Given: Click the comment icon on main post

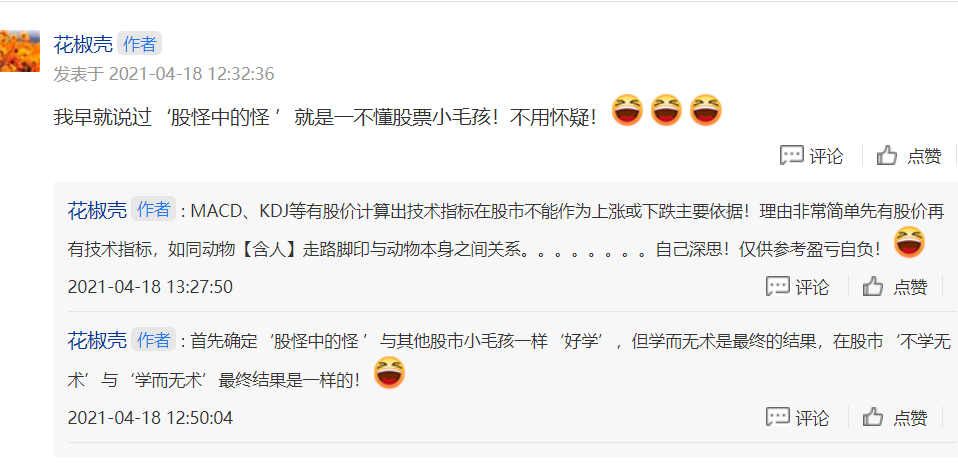Looking at the screenshot, I should point(791,156).
